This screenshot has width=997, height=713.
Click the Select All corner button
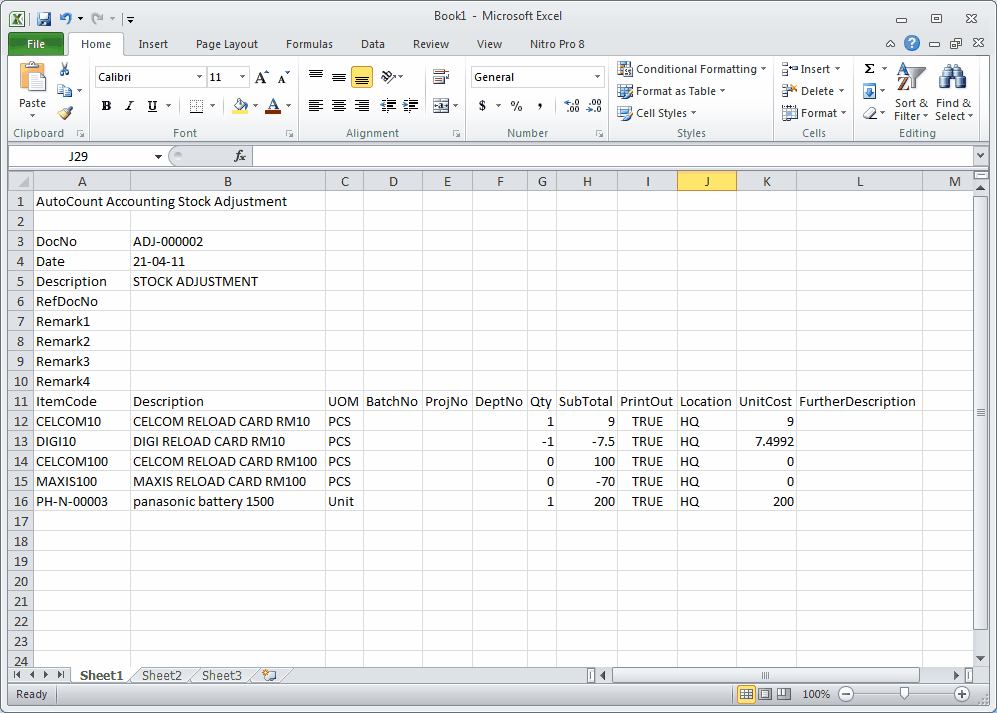click(21, 181)
